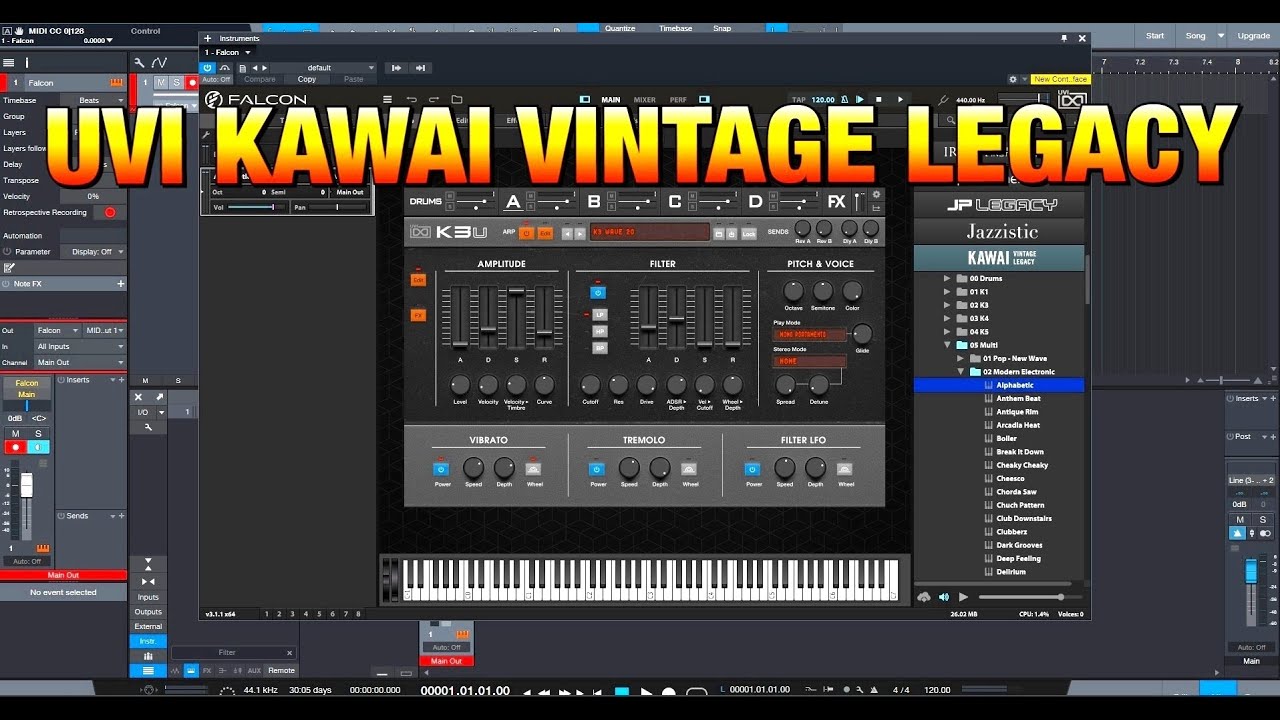Viewport: 1280px width, 720px height.
Task: Toggle Filter LFO power switch
Action: point(754,469)
